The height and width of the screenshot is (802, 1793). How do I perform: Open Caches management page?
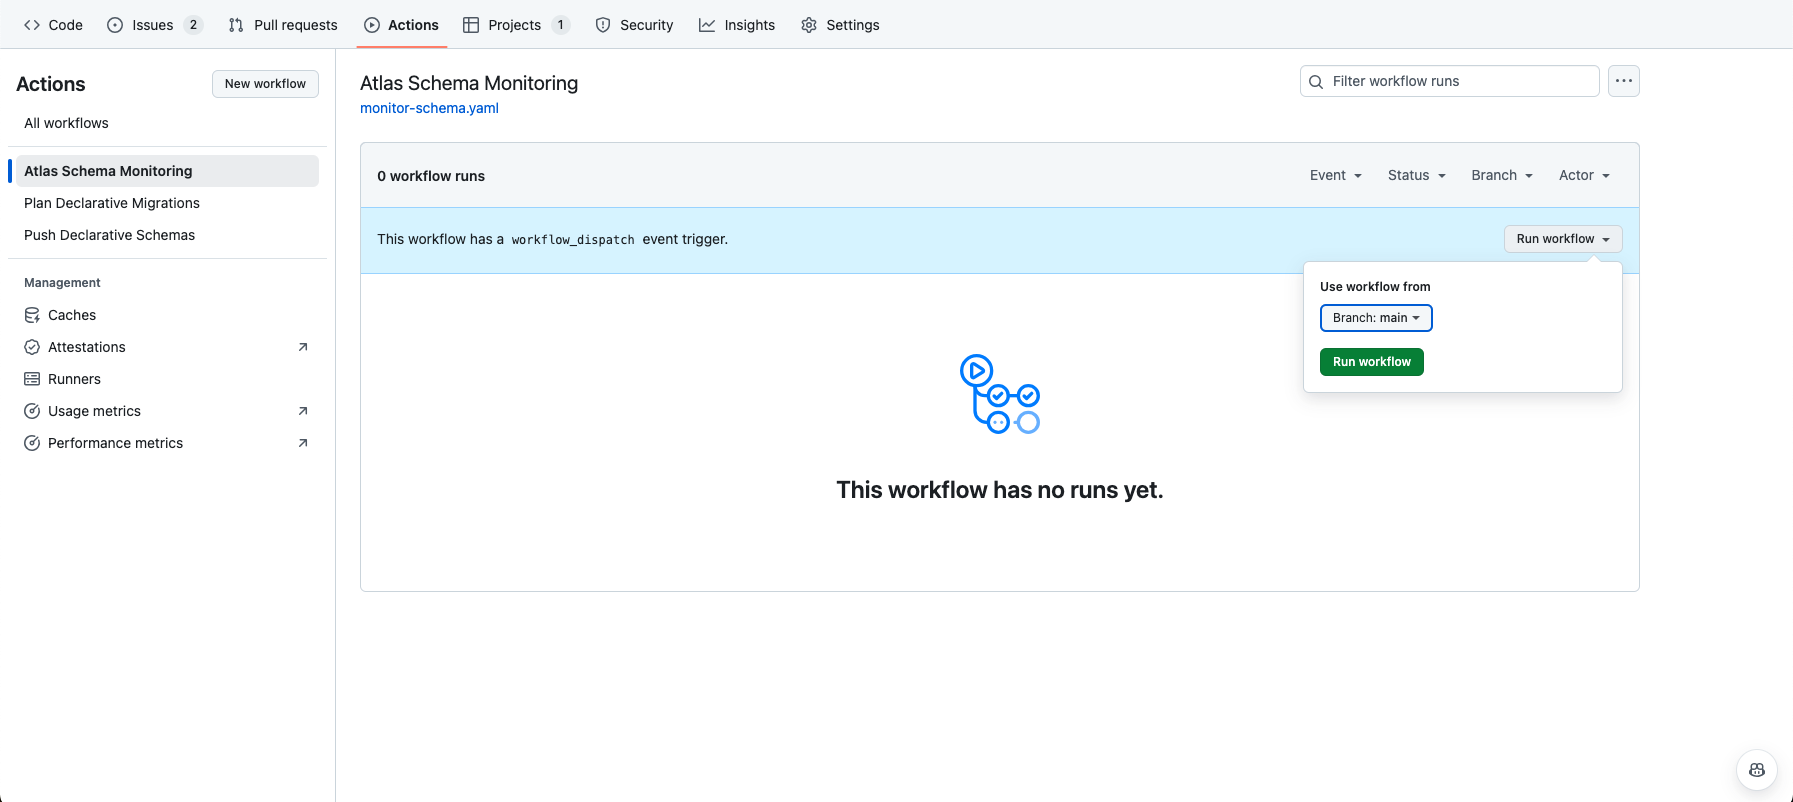click(x=167, y=315)
